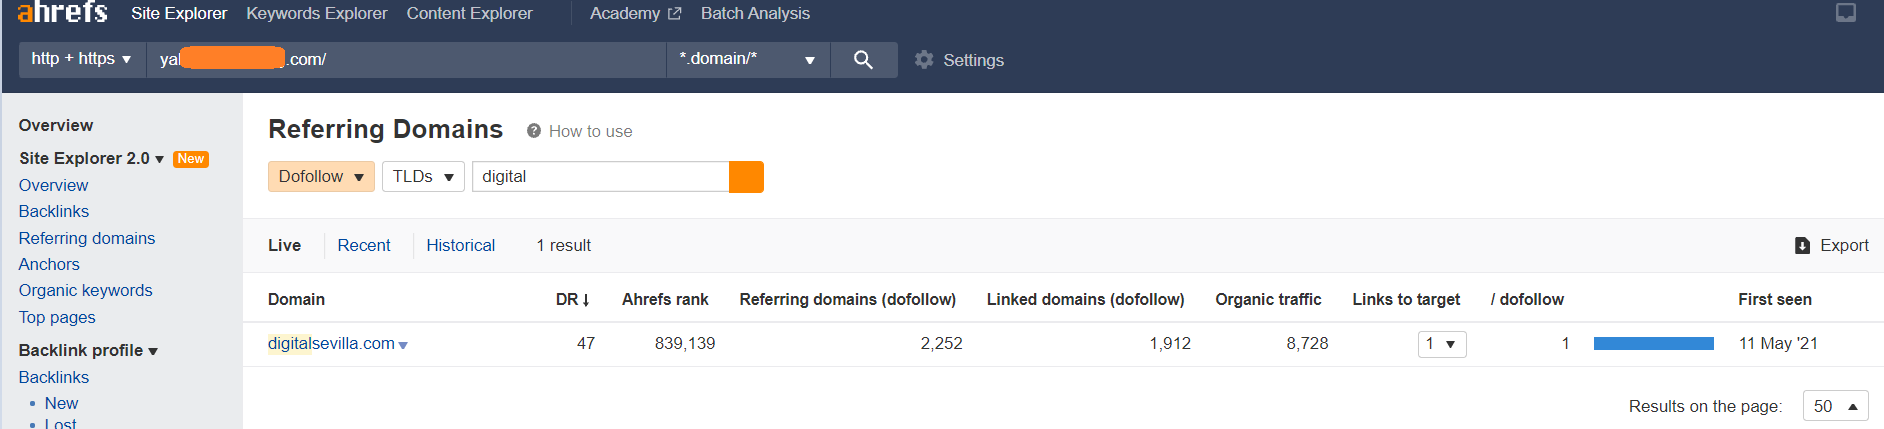Click the orange search filter button
This screenshot has width=1884, height=429.
coord(747,177)
